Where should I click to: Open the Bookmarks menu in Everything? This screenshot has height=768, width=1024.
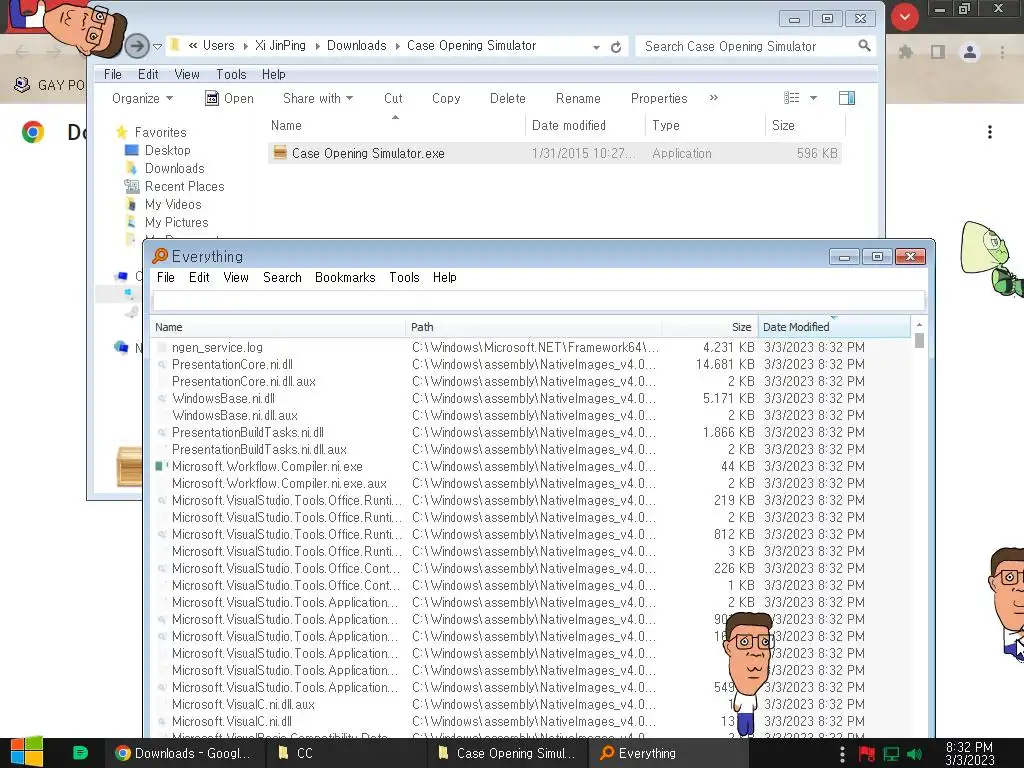345,277
